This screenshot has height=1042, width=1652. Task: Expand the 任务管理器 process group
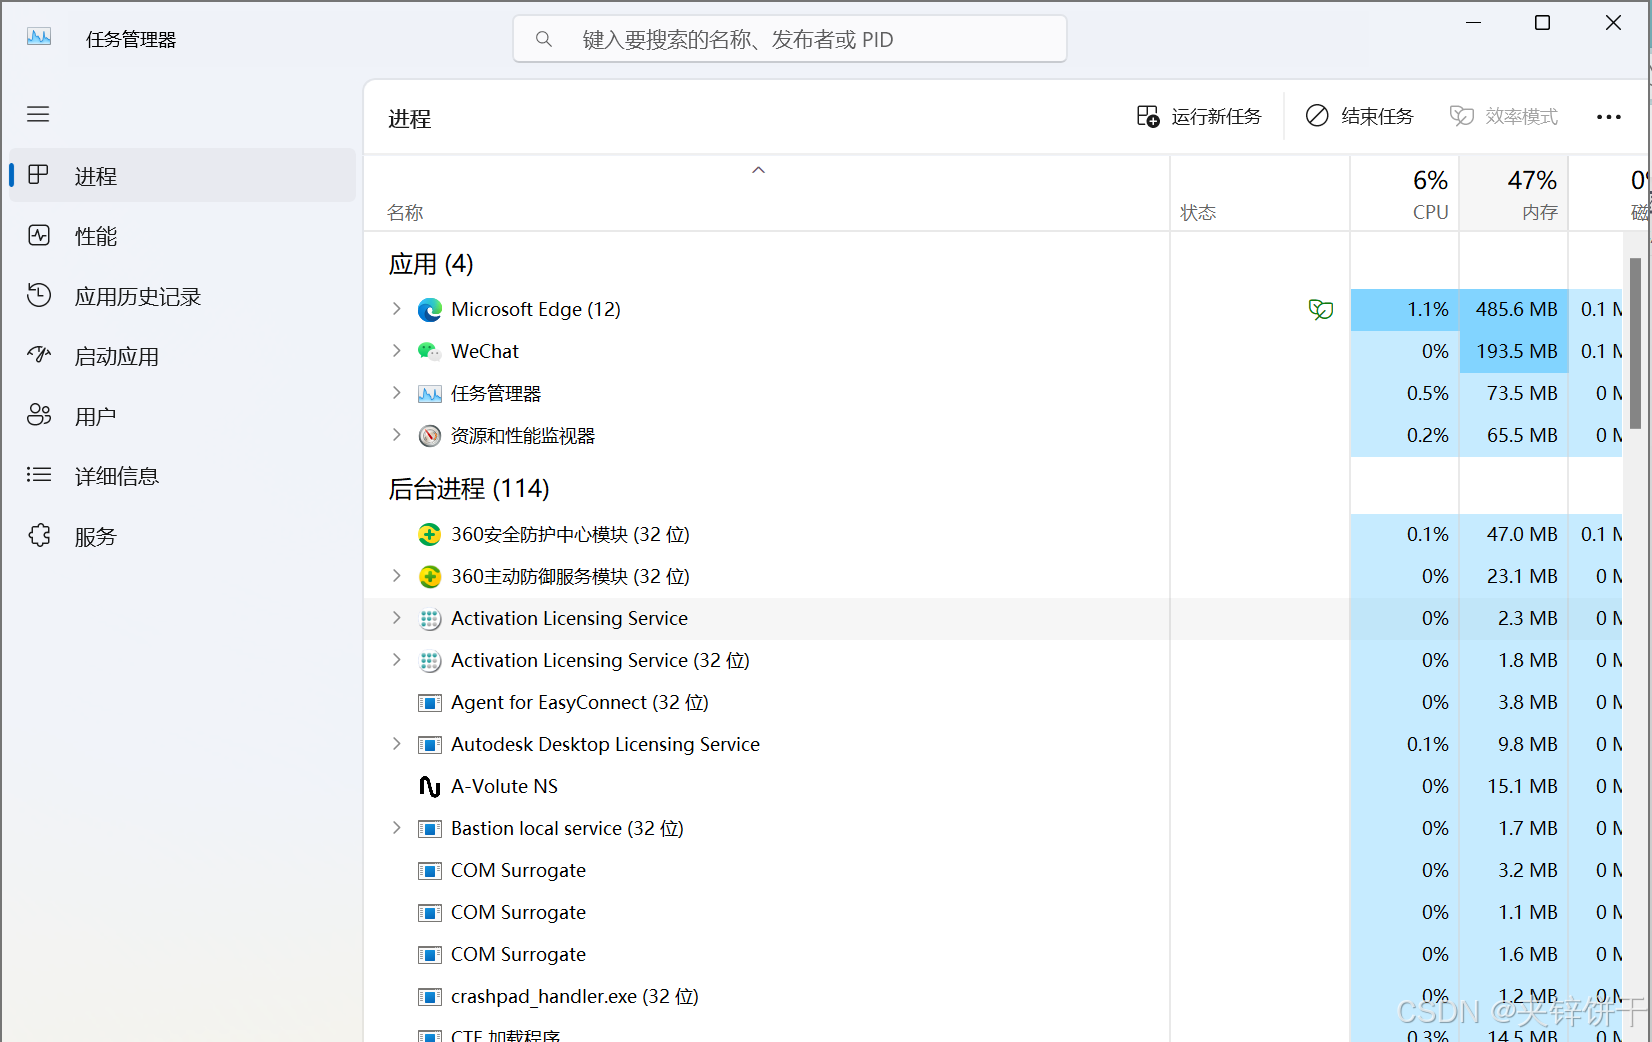397,393
